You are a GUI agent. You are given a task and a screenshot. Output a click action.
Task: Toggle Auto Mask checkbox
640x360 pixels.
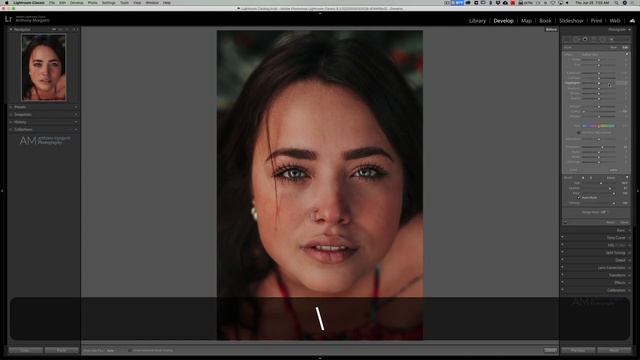(579, 198)
